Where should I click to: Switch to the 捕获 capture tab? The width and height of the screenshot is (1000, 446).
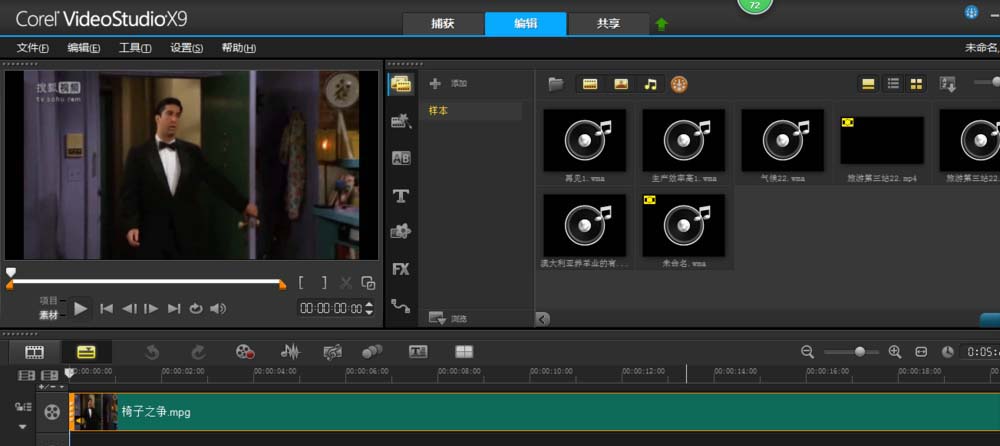pos(443,24)
